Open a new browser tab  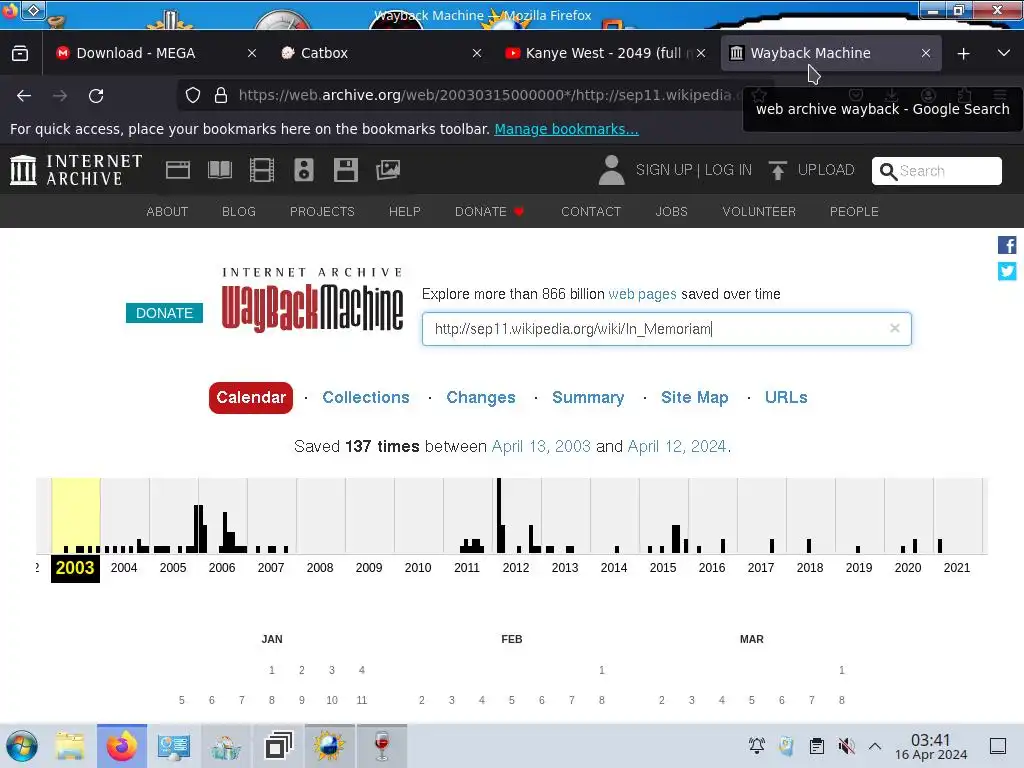point(963,54)
